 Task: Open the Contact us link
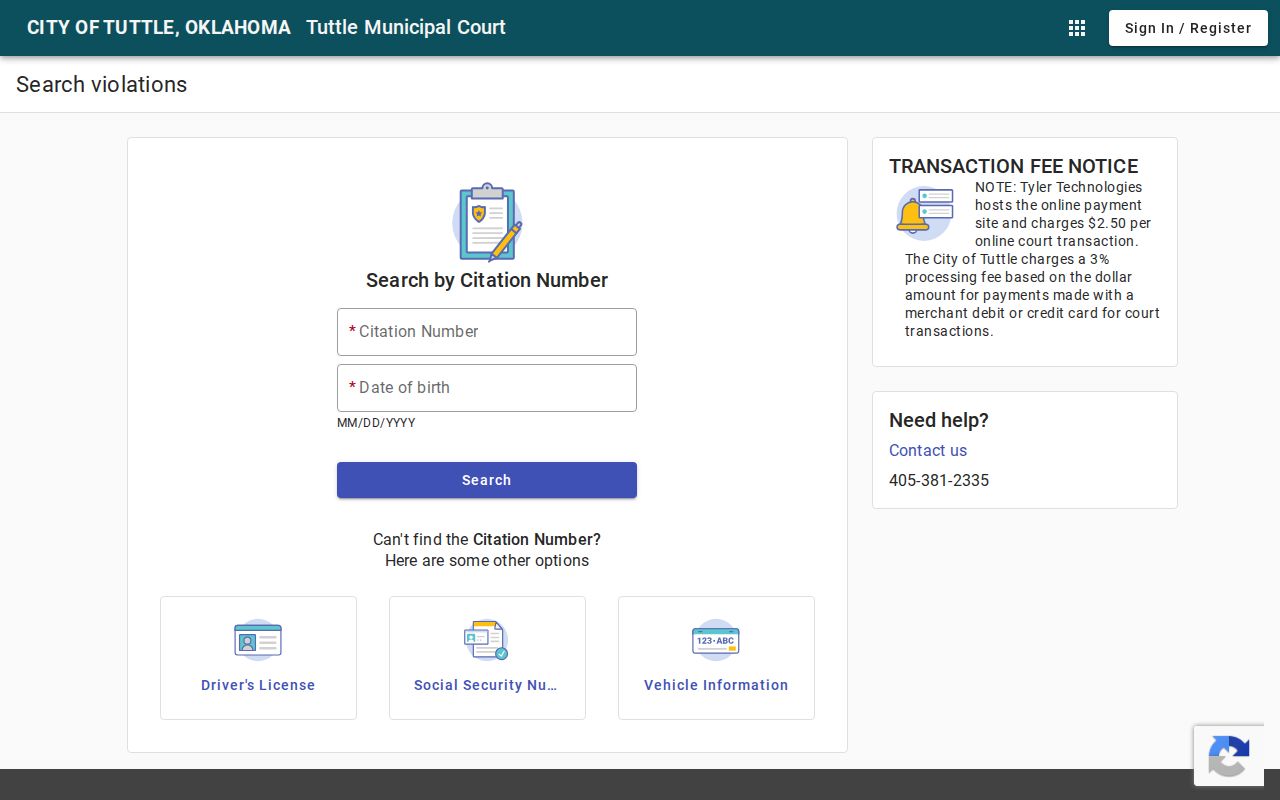[928, 450]
